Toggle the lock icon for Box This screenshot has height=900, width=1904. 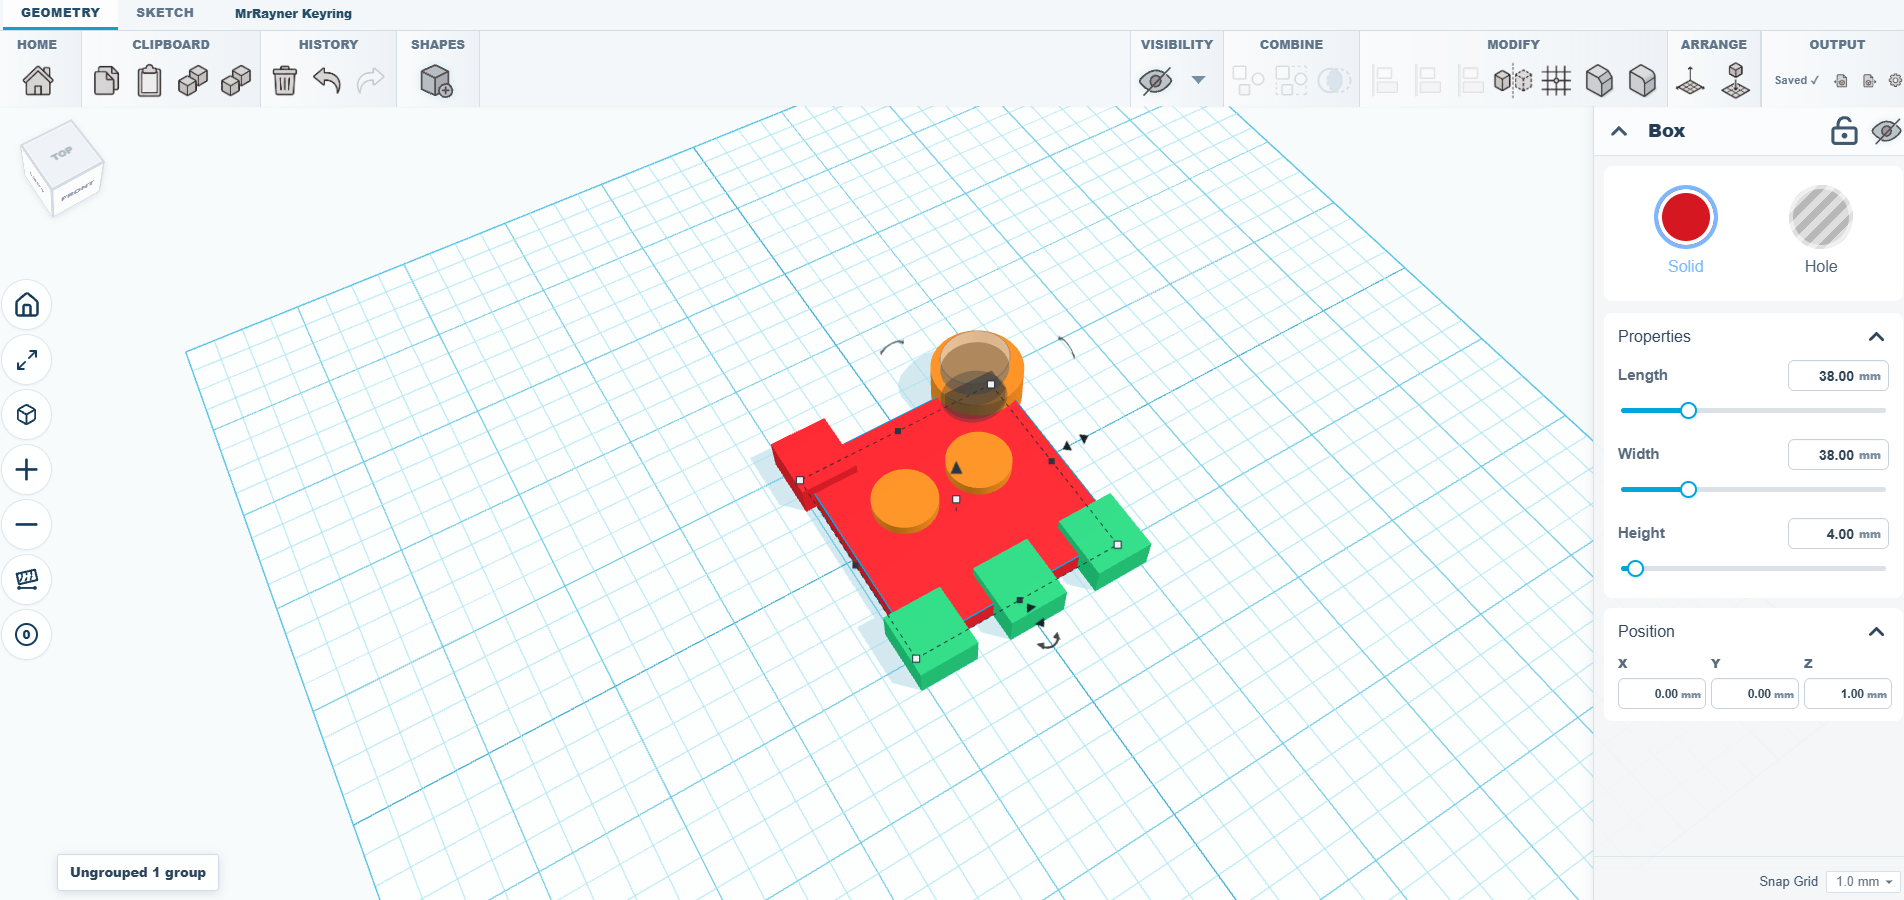pyautogui.click(x=1844, y=131)
